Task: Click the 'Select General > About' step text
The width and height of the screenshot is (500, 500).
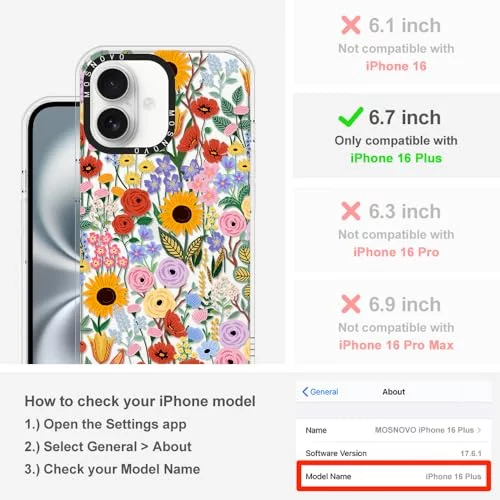Action: pyautogui.click(x=117, y=447)
